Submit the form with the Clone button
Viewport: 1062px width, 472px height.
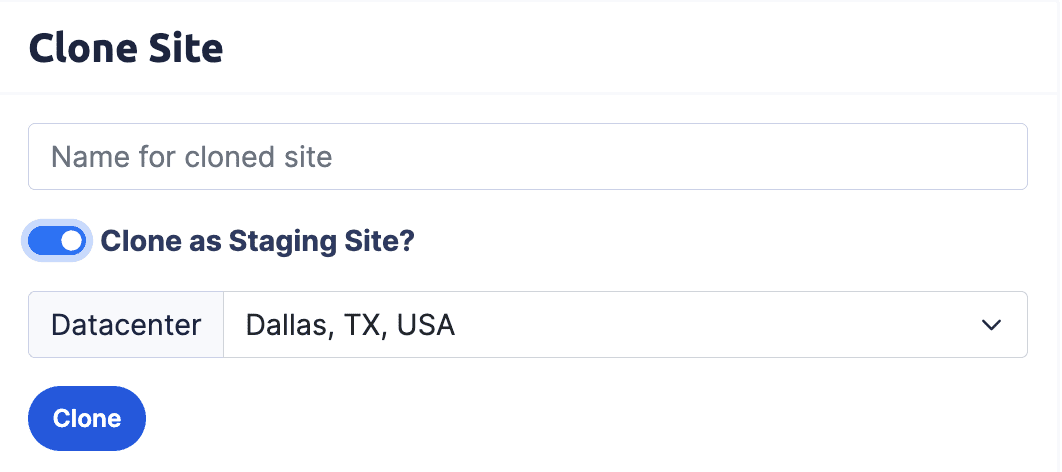(x=87, y=418)
